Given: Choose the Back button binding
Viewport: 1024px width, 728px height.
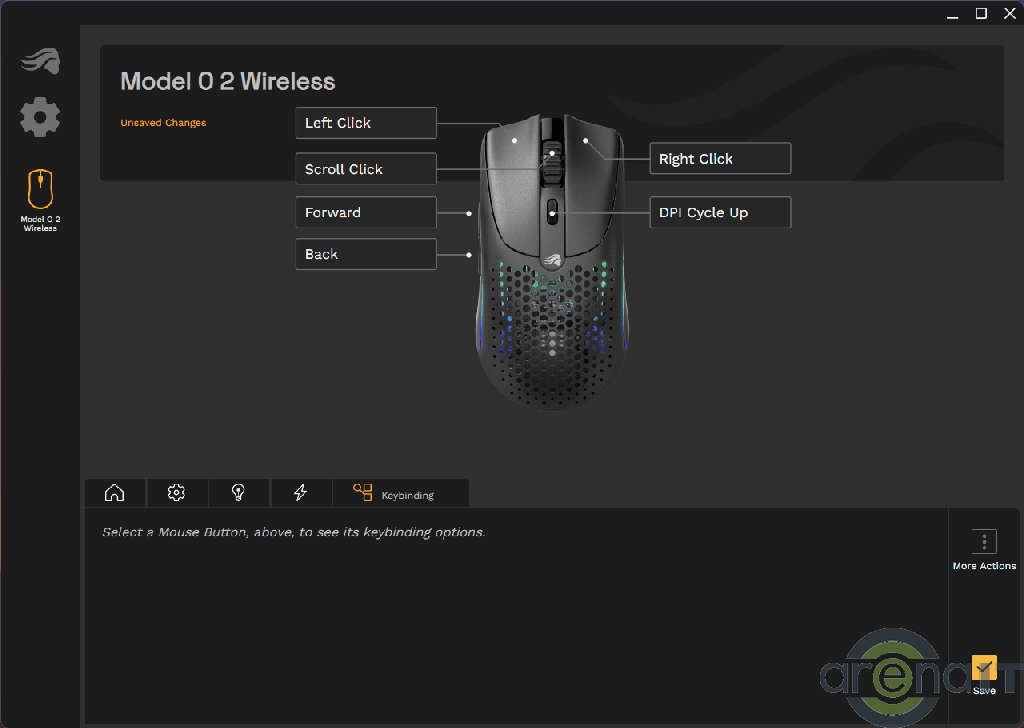Looking at the screenshot, I should point(365,254).
